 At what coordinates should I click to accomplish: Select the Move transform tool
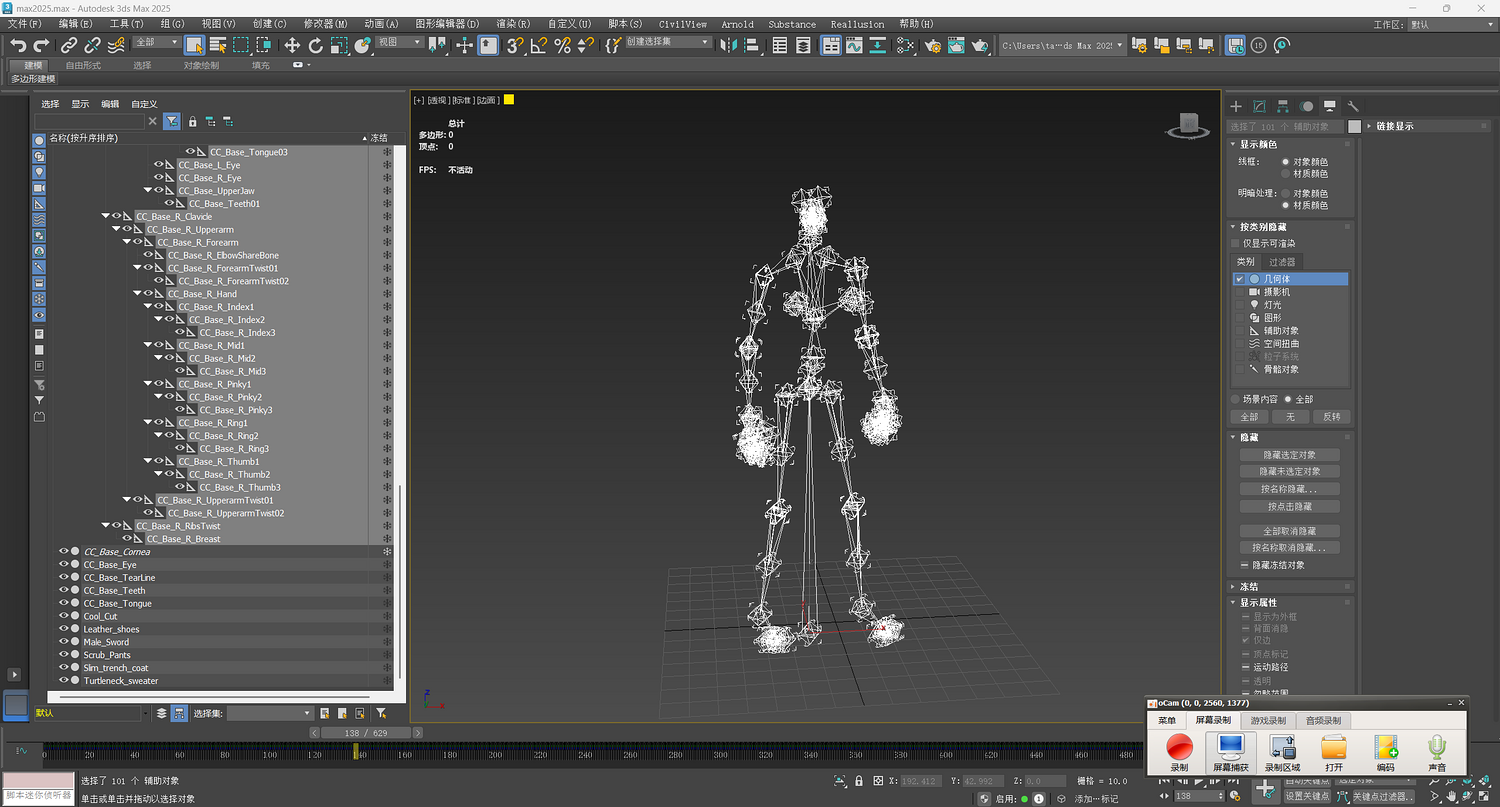[x=292, y=45]
